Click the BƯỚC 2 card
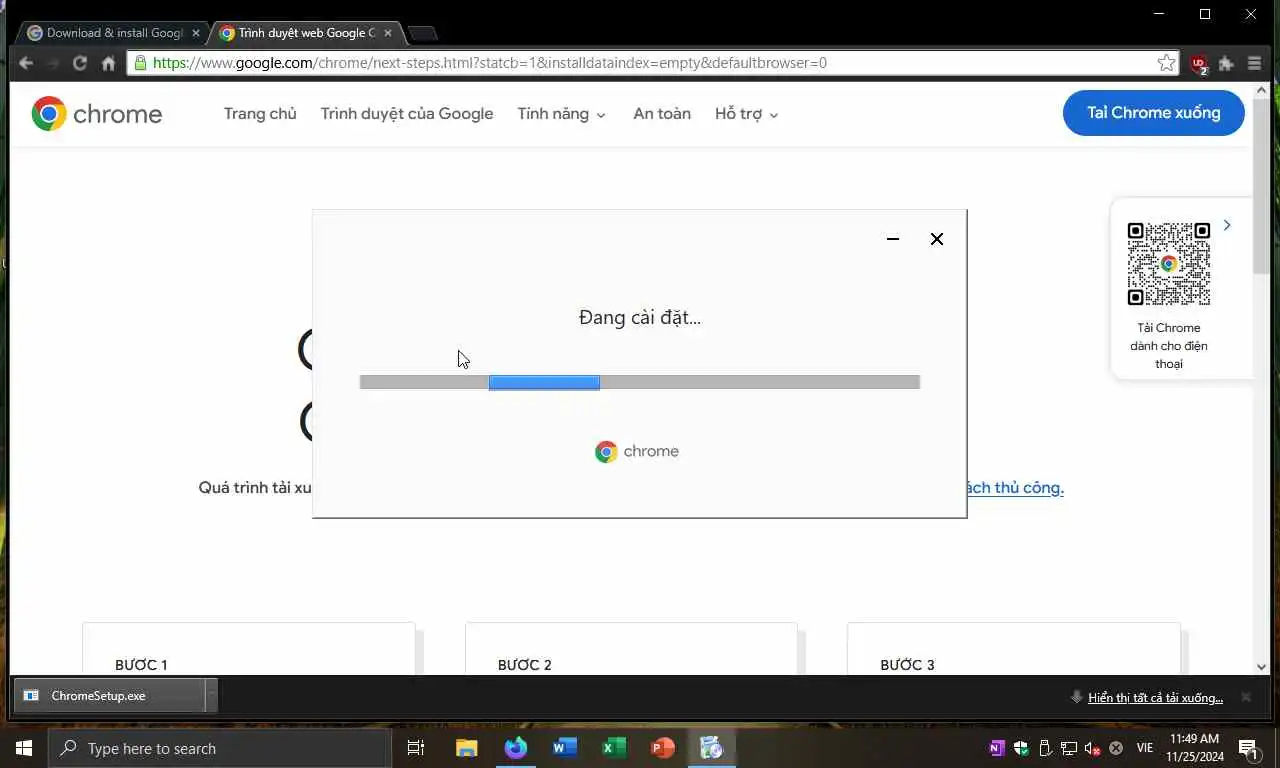 click(x=631, y=649)
